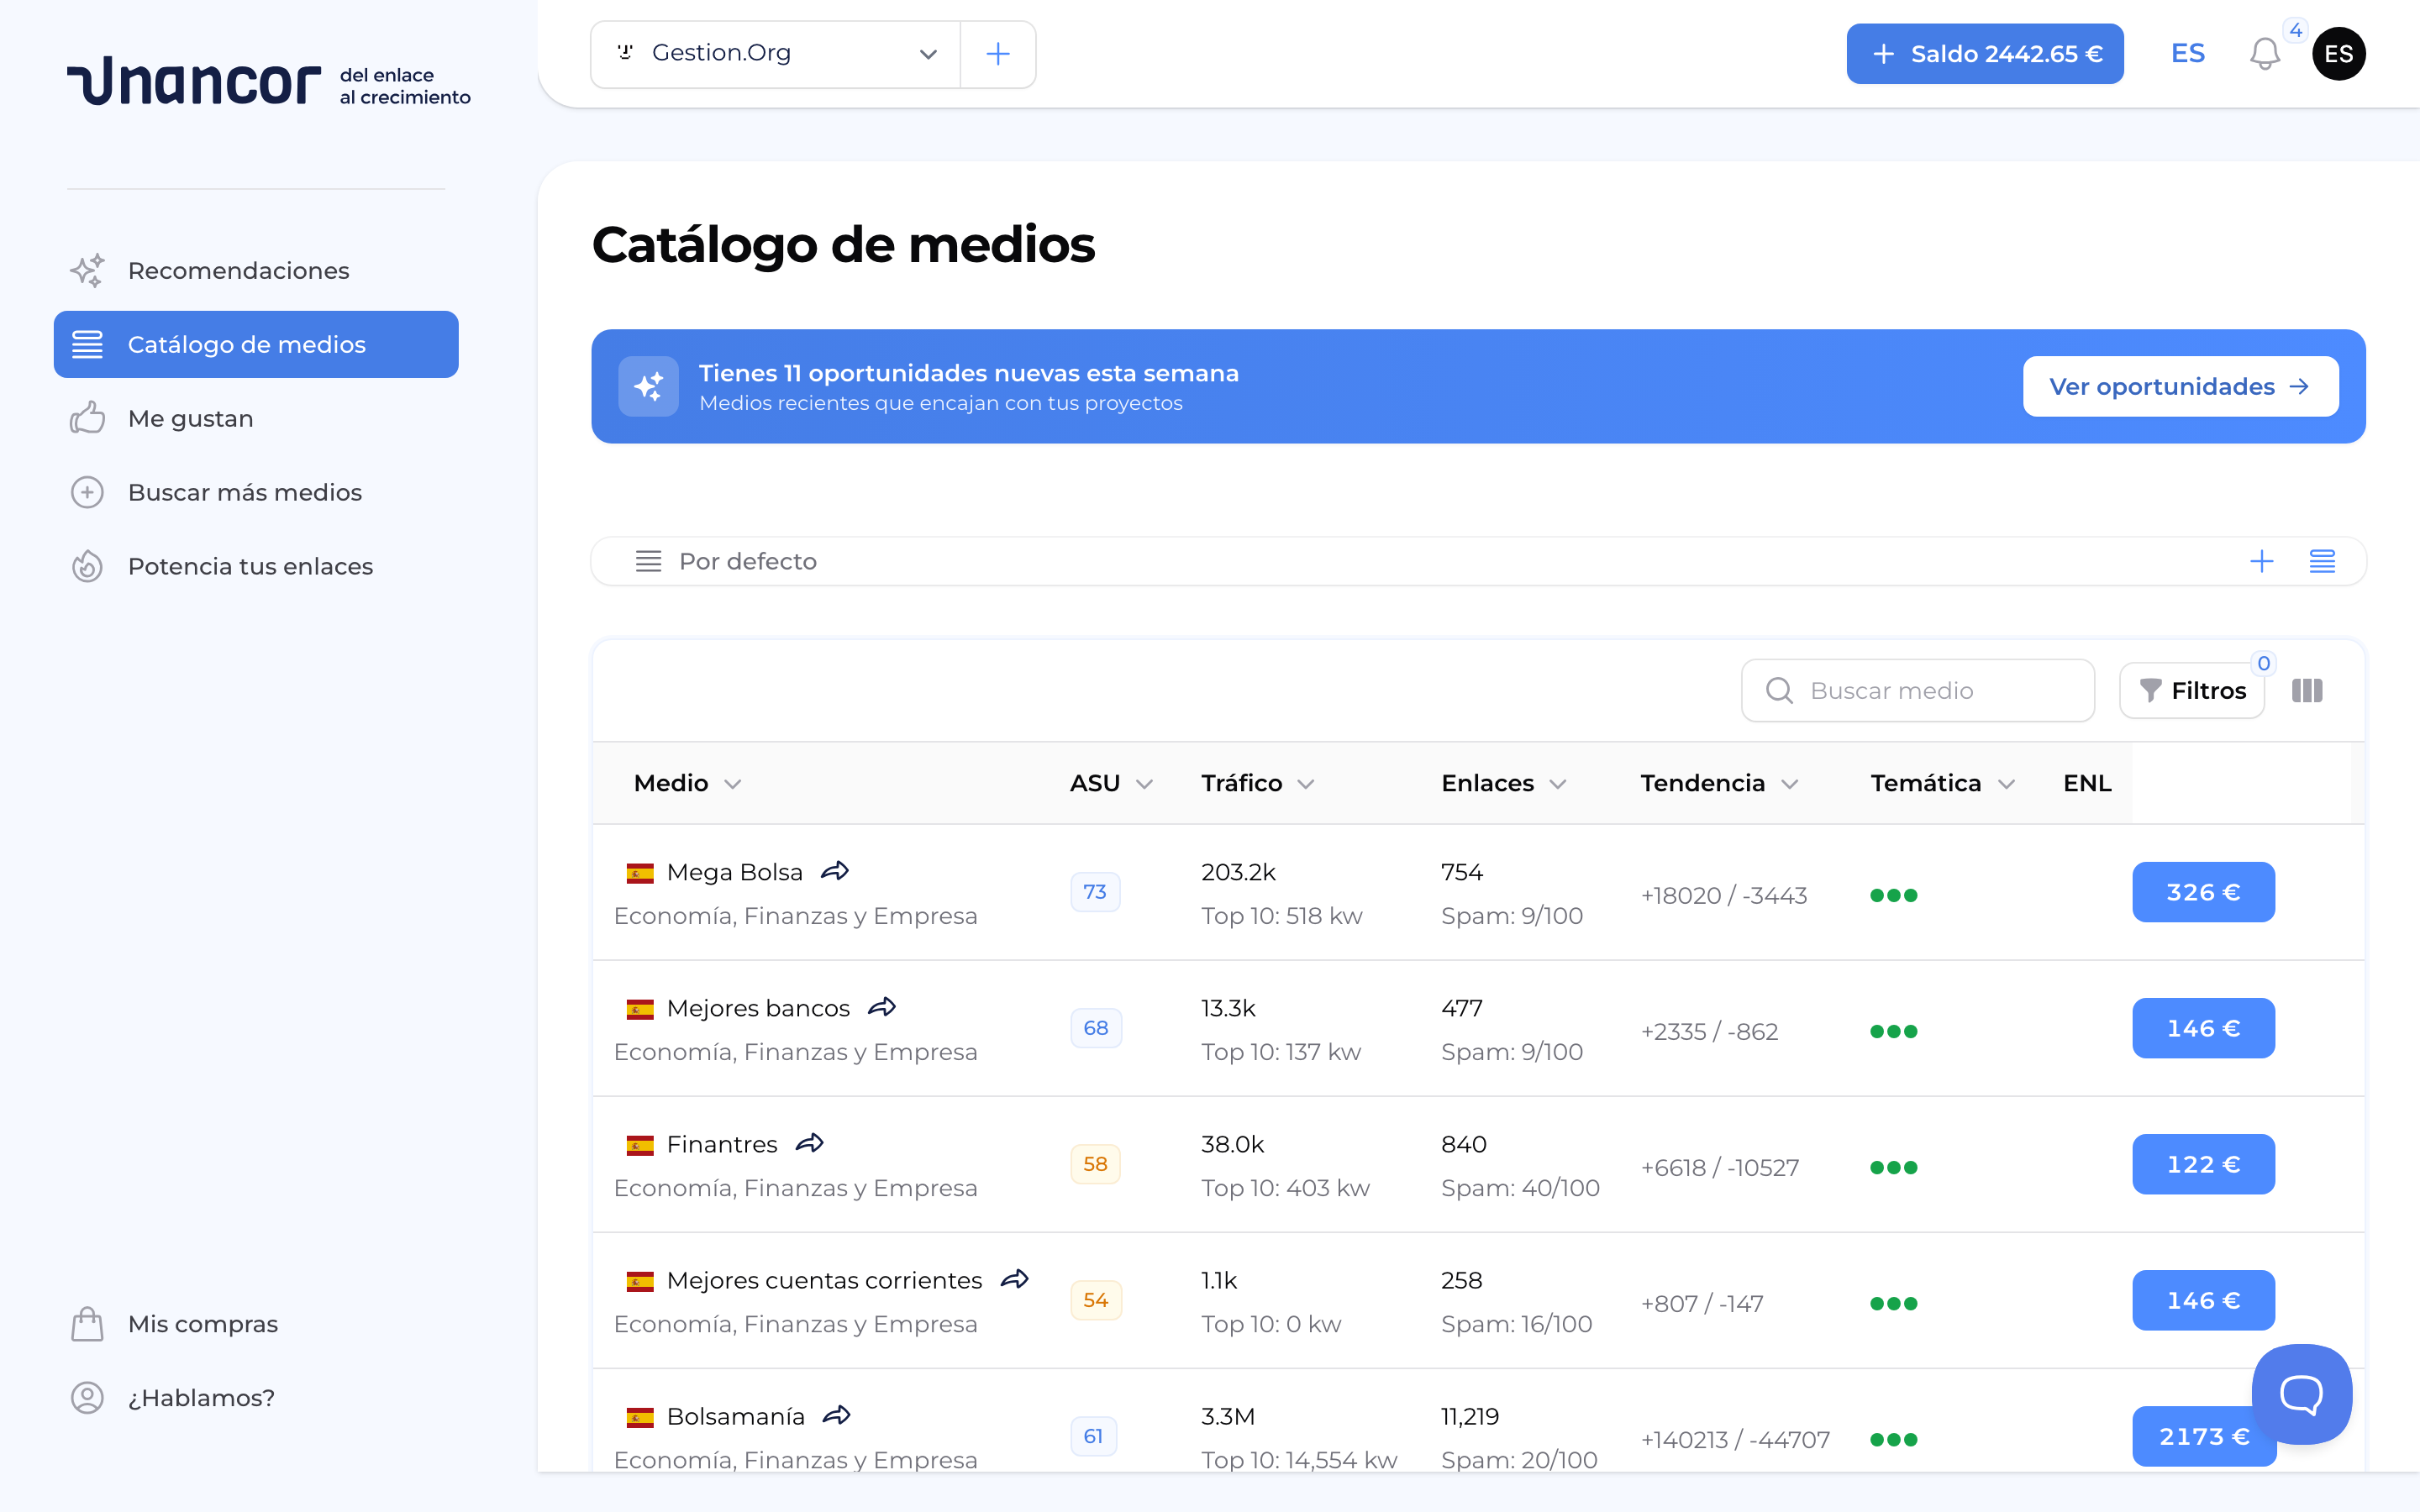The height and width of the screenshot is (1512, 2420).
Task: Click inside the Buscar medio search field
Action: pos(1917,690)
